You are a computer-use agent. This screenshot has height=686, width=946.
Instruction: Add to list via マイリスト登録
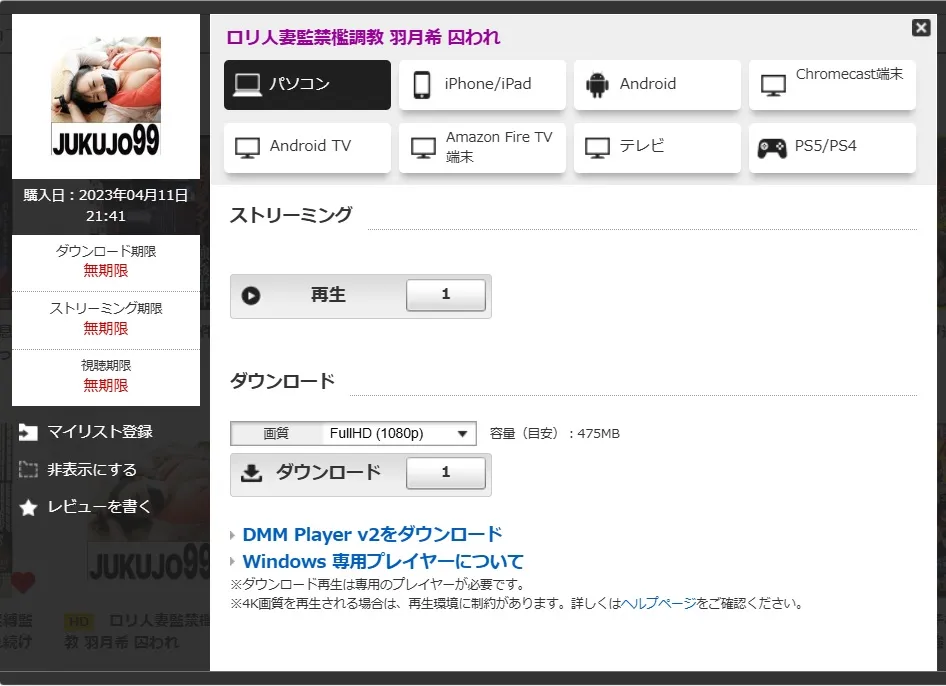click(x=86, y=432)
